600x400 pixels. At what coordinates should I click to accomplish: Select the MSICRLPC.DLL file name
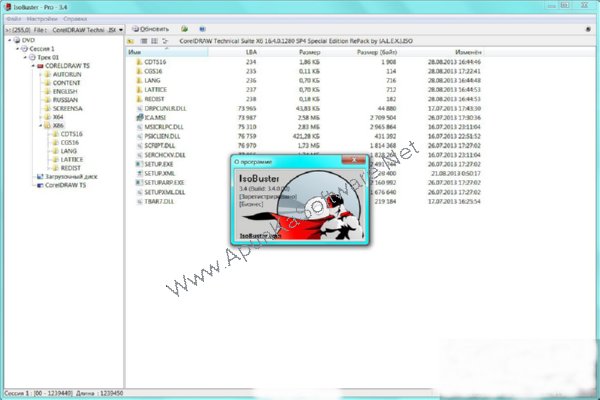(x=164, y=127)
